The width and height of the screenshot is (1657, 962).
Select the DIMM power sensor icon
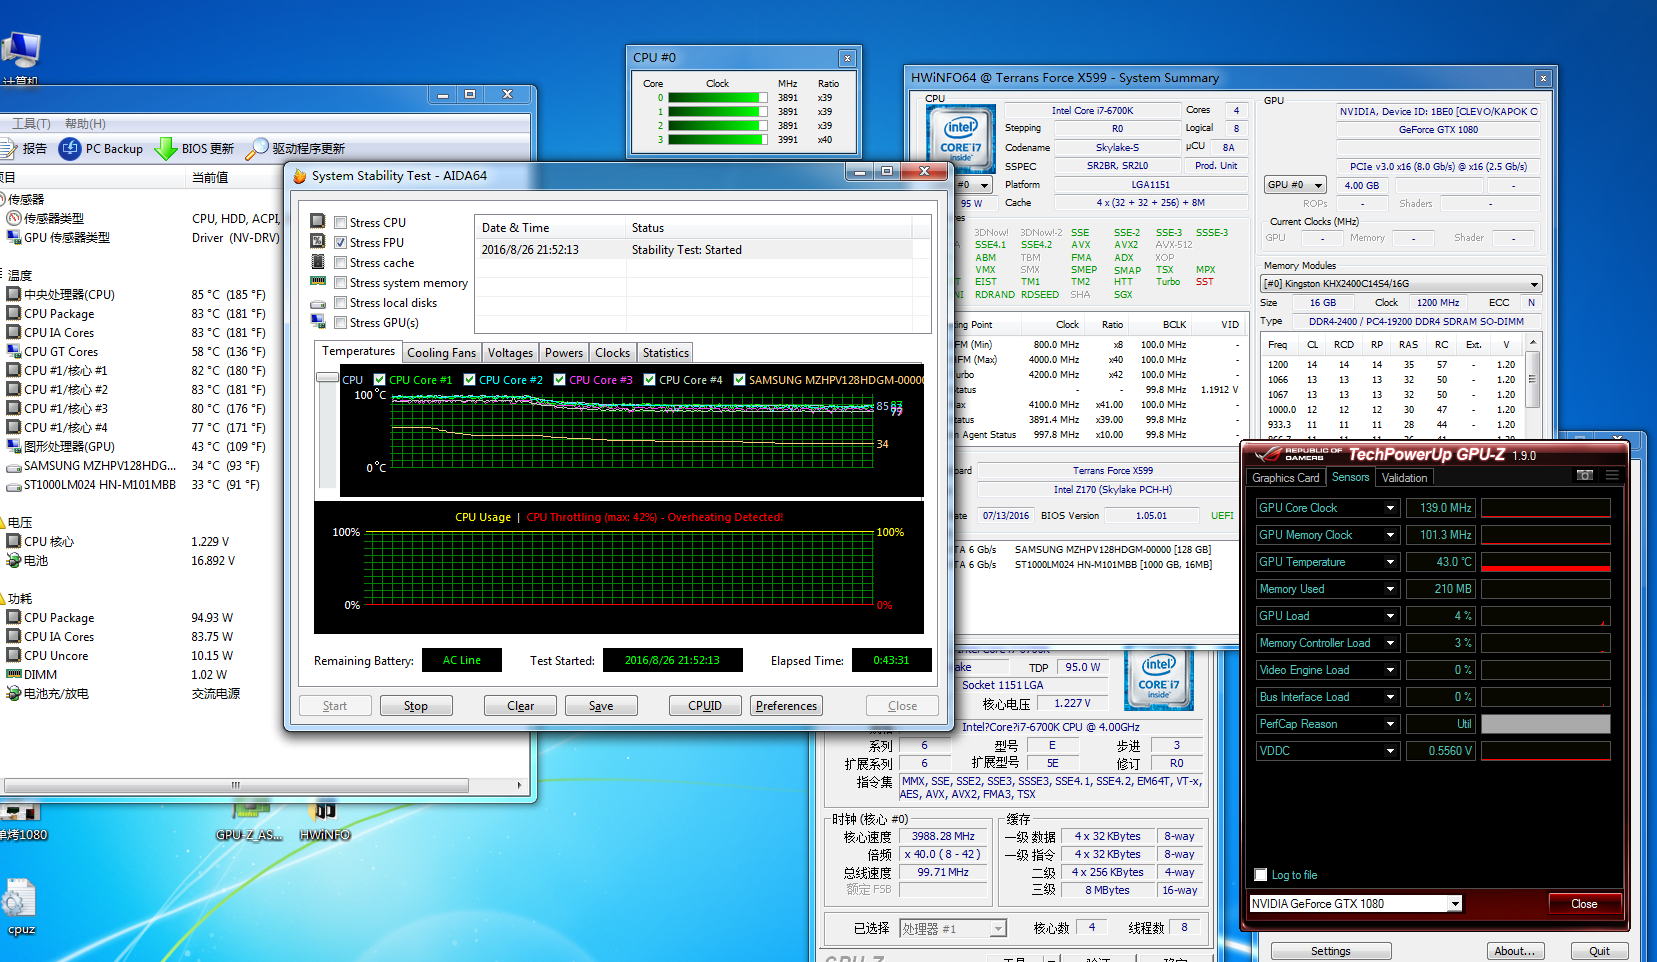(14, 674)
